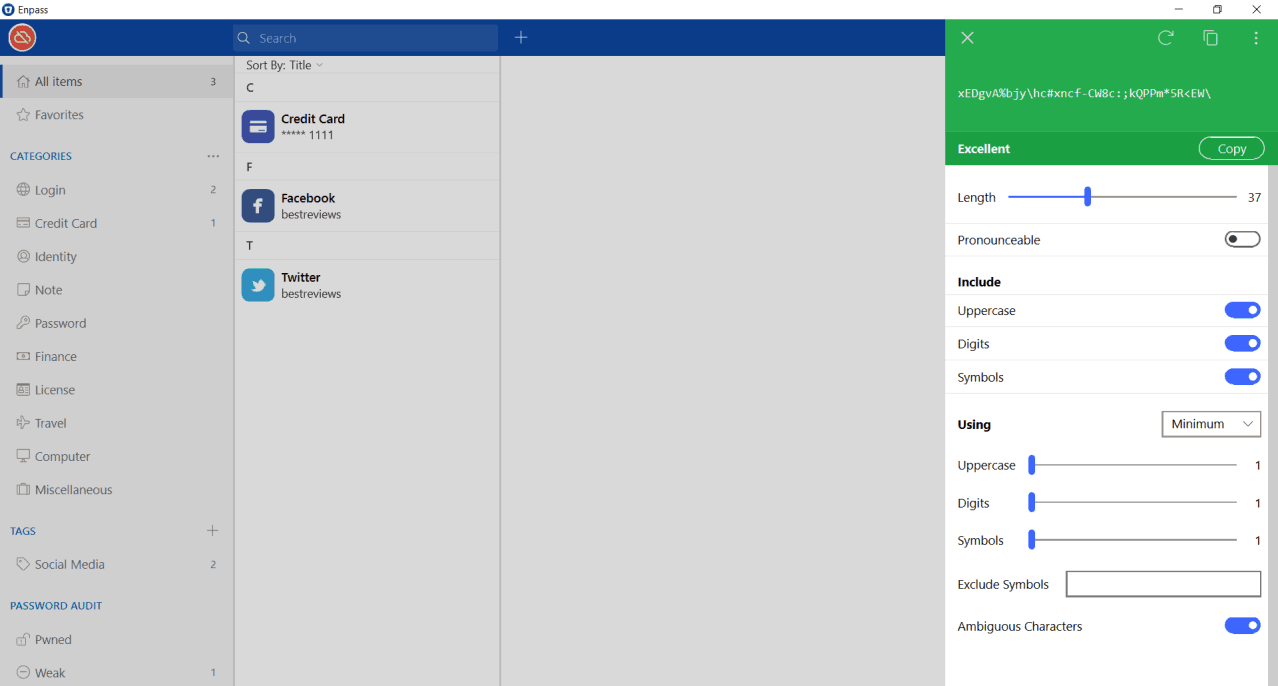Regenerate password with the refresh icon
Image resolution: width=1278 pixels, height=686 pixels.
1165,38
